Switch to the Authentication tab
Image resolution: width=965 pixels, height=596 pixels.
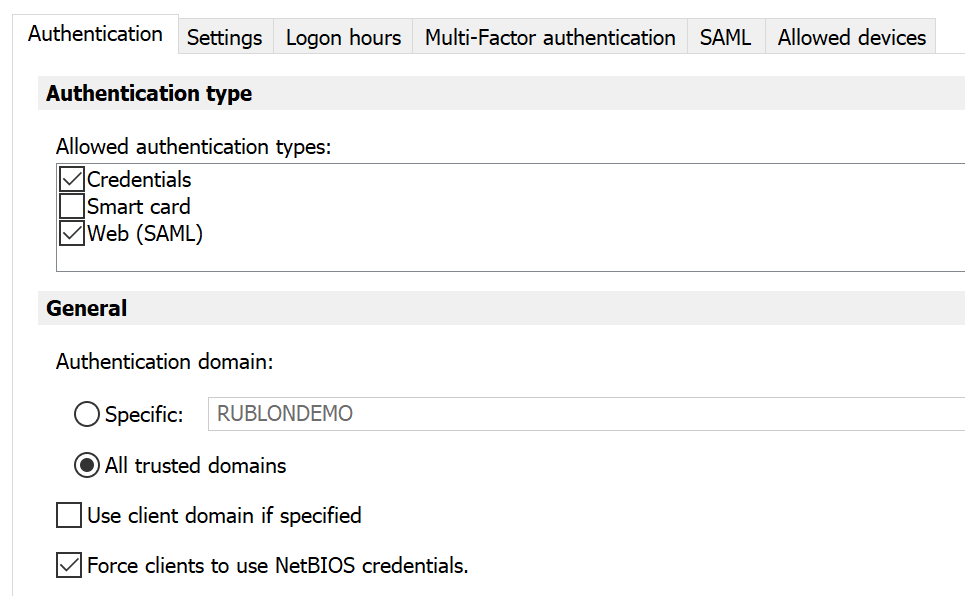pyautogui.click(x=95, y=34)
